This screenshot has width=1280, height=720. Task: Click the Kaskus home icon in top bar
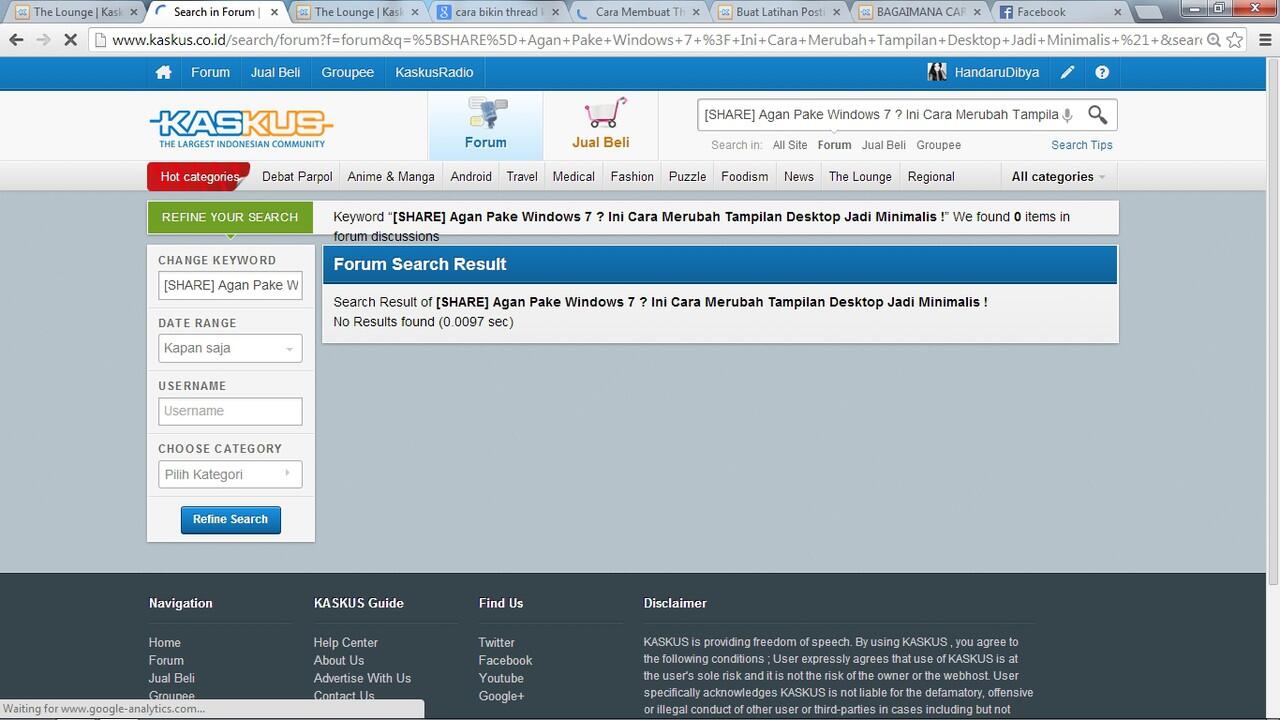pyautogui.click(x=163, y=73)
